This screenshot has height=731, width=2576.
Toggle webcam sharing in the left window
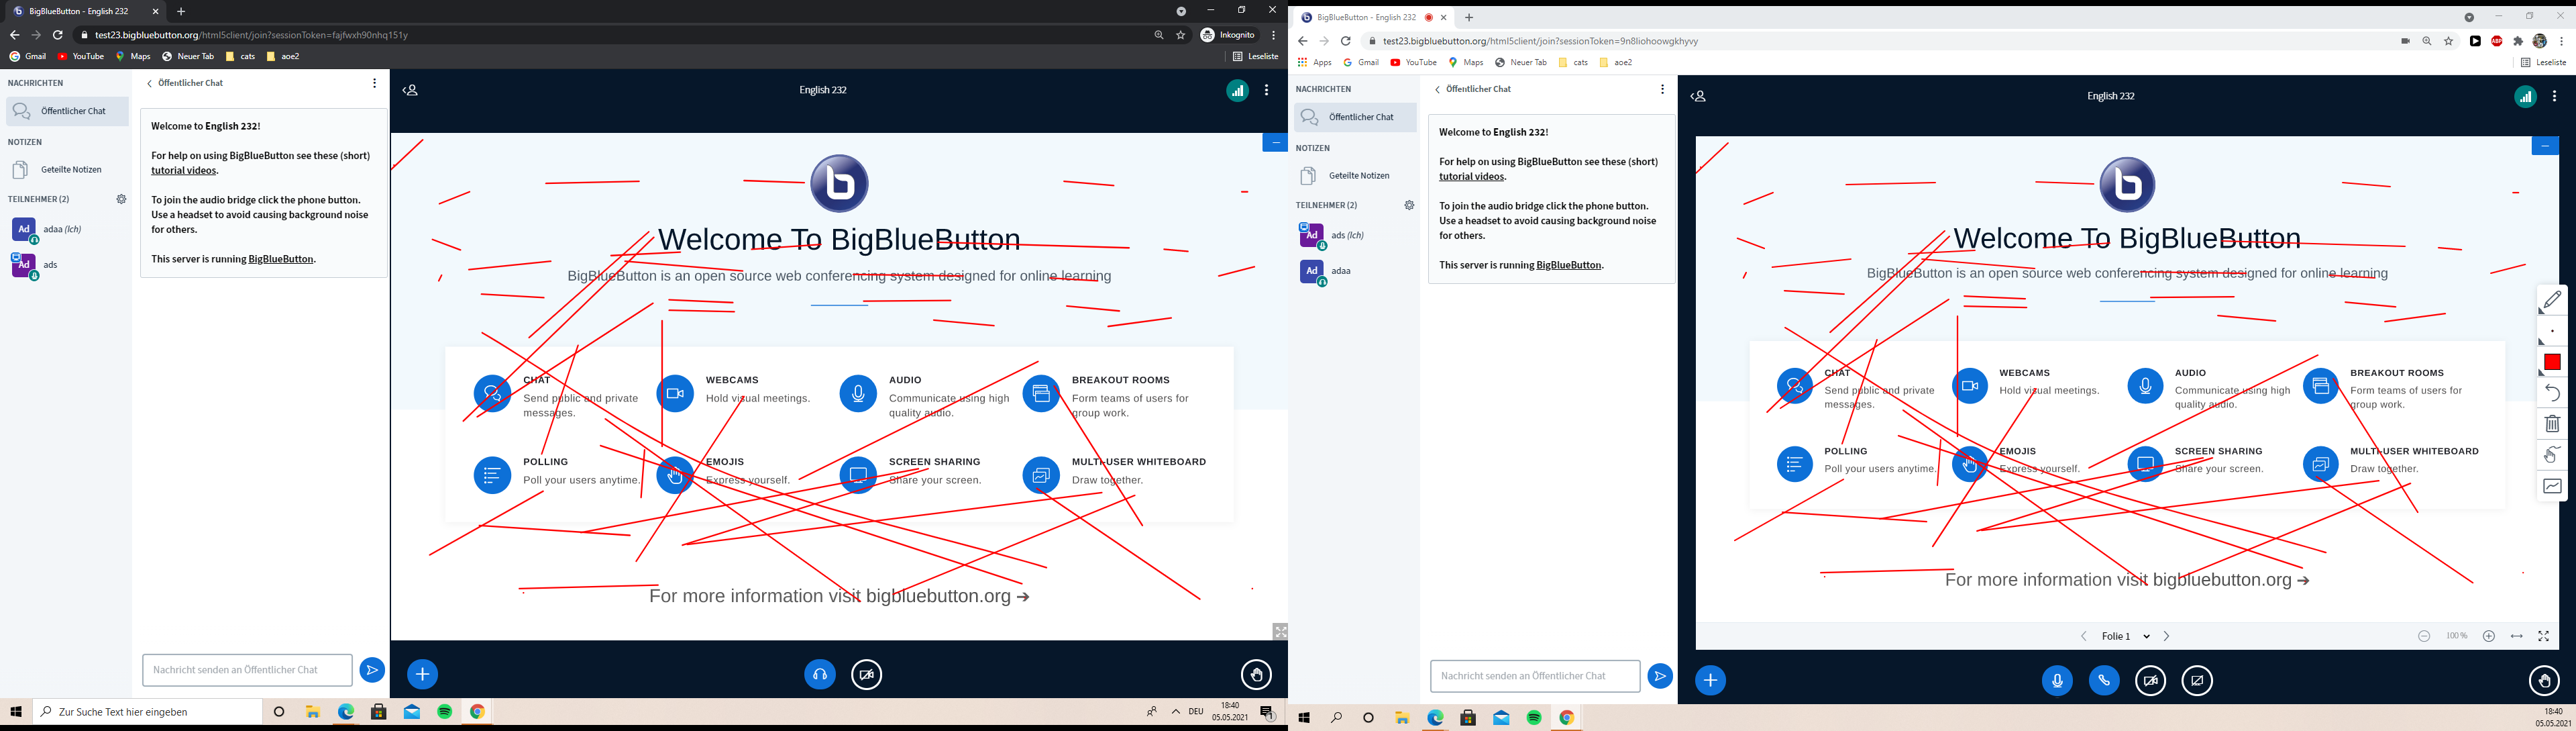[x=867, y=675]
